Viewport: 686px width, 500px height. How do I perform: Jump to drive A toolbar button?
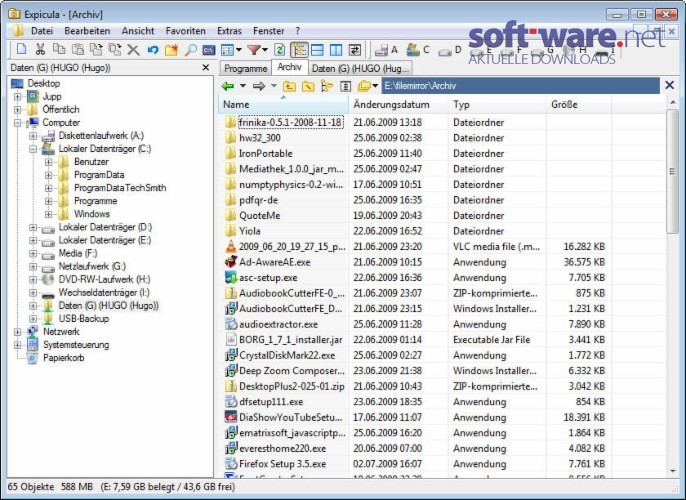pyautogui.click(x=386, y=50)
